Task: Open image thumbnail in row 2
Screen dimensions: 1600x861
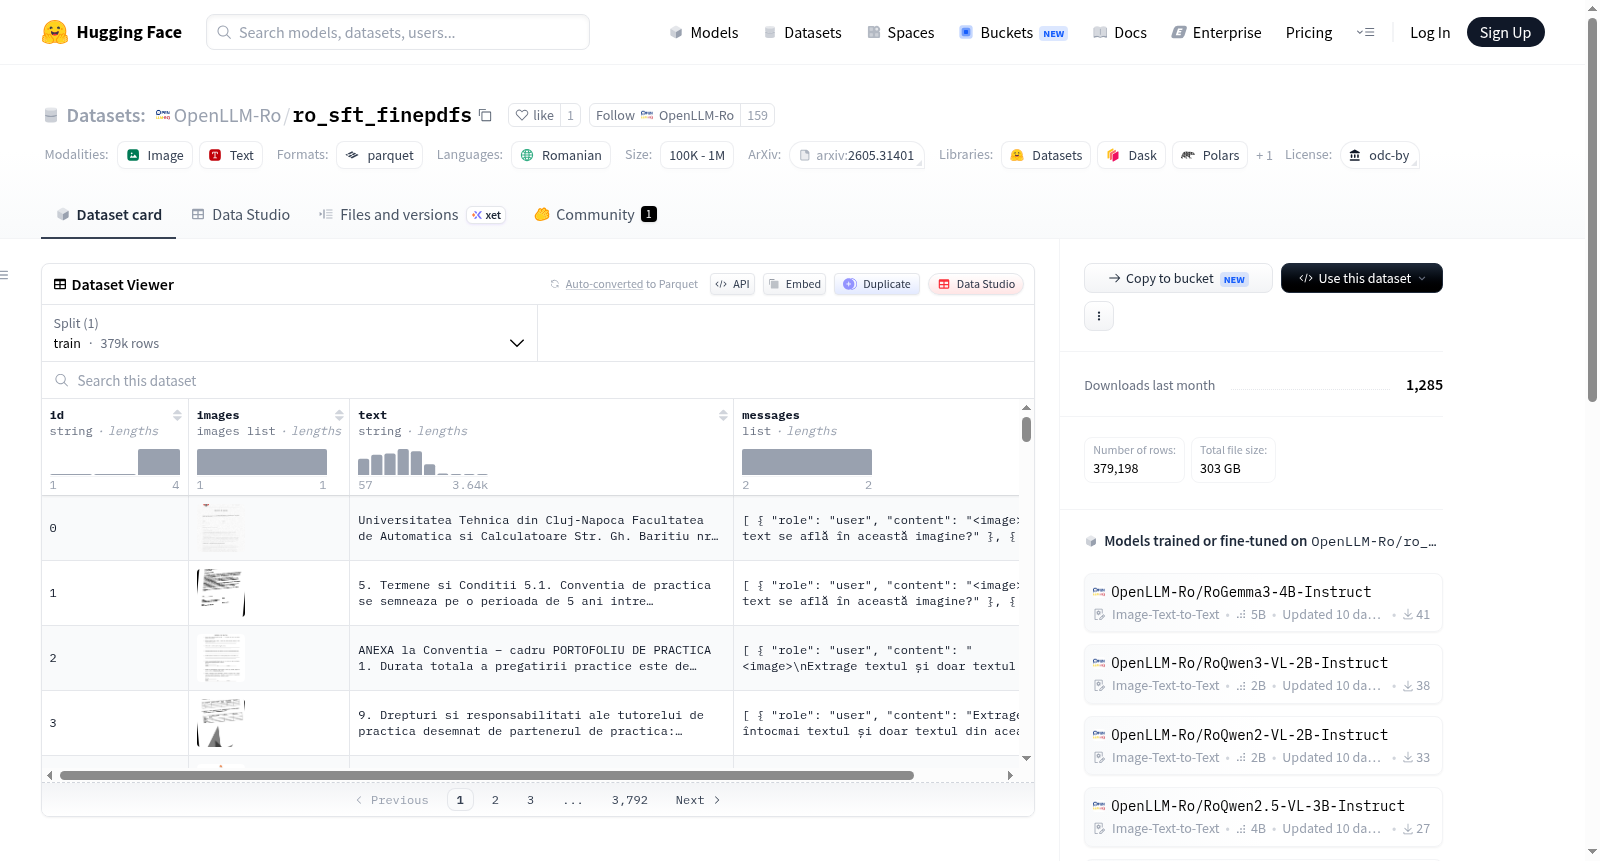Action: point(221,657)
